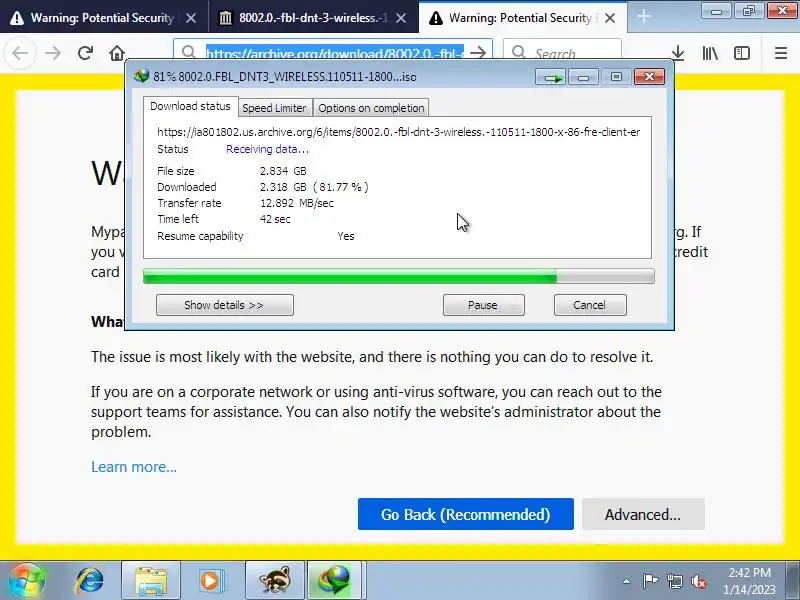
Task: Click the Firefox forward arrow button
Action: (x=53, y=53)
